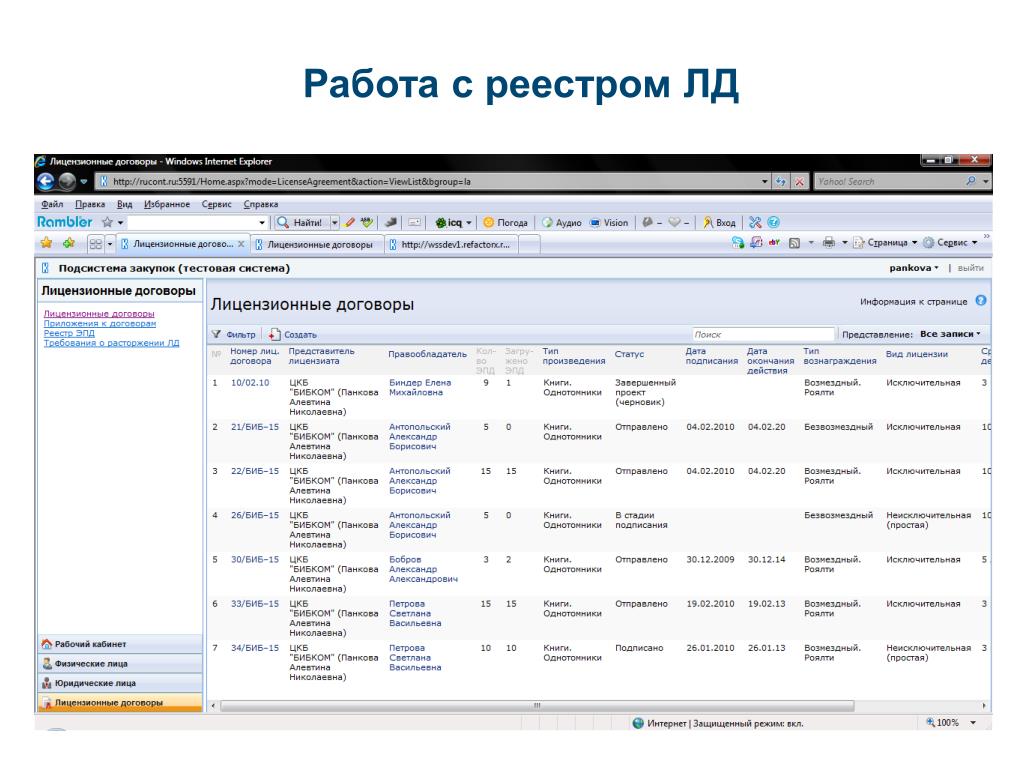
Task: Click in the Yahoo! Search box
Action: [x=889, y=182]
